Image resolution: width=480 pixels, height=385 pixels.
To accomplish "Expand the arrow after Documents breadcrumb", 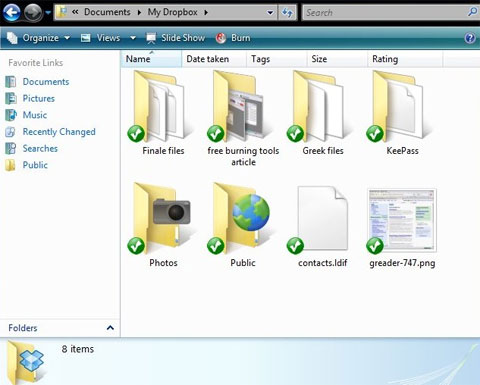I will click(x=139, y=13).
